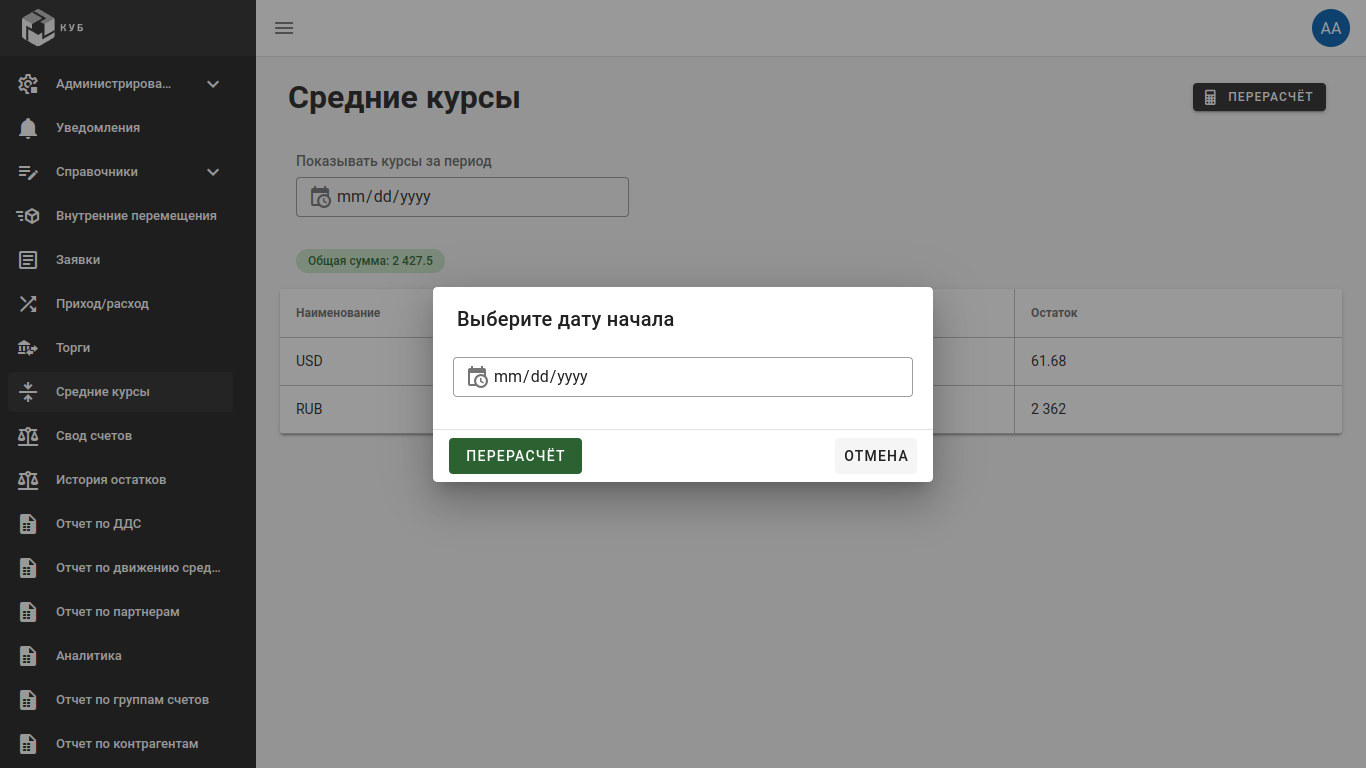Click the Торги bank icon
The image size is (1366, 768).
(x=28, y=348)
